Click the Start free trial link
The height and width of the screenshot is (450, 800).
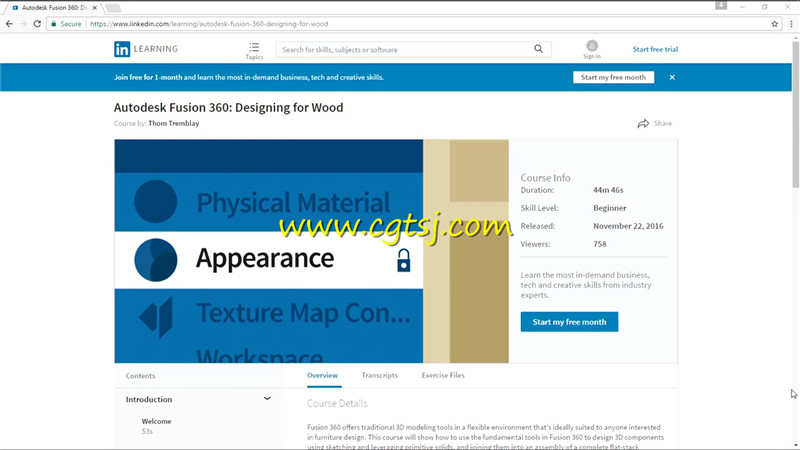tap(655, 49)
